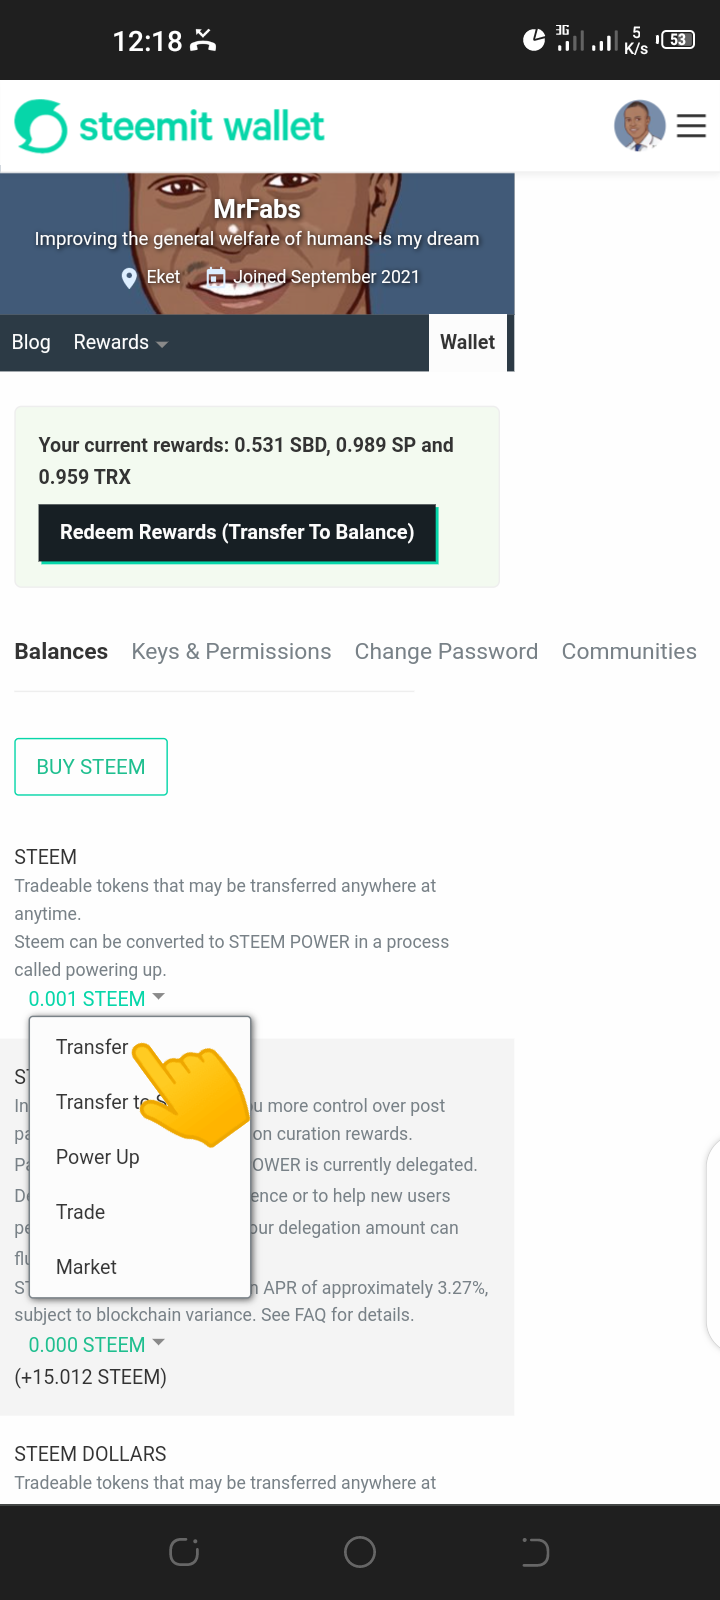The width and height of the screenshot is (720, 1600).
Task: Tap the battery indicator in status bar
Action: pos(677,40)
